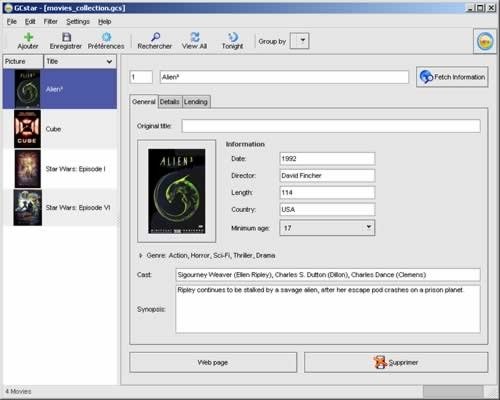Click the movie title field Alien³
The image size is (500, 400).
[284, 77]
